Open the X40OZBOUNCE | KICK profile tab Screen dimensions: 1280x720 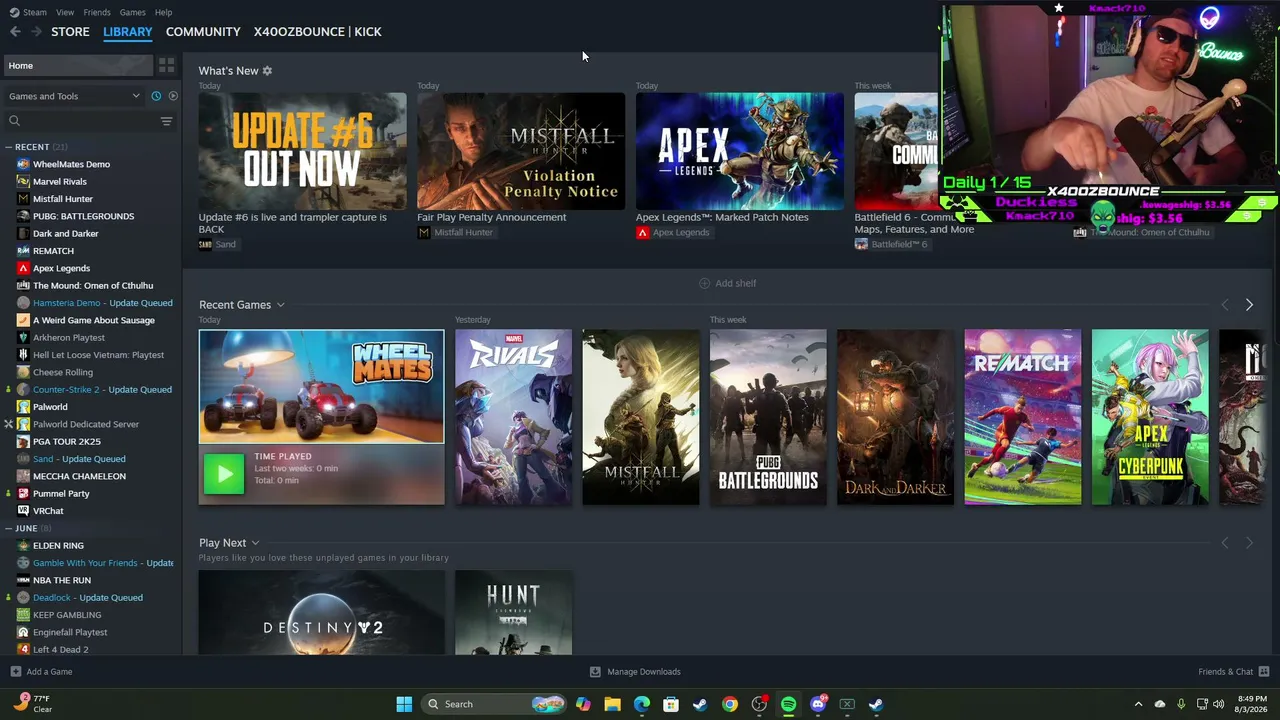coord(317,32)
